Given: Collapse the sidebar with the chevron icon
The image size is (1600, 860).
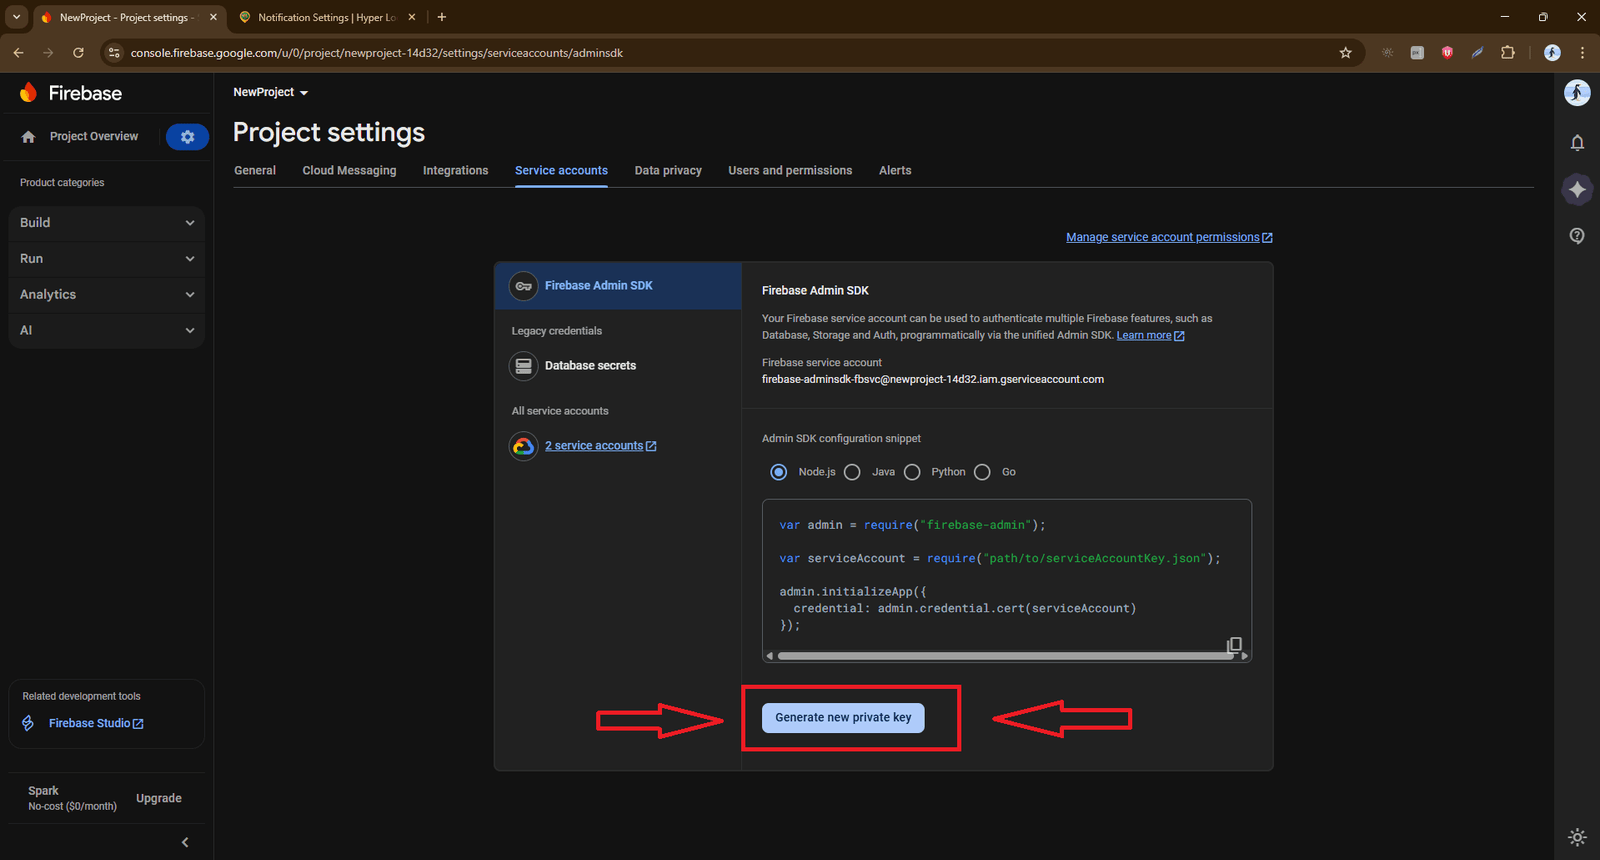Looking at the screenshot, I should coord(185,842).
